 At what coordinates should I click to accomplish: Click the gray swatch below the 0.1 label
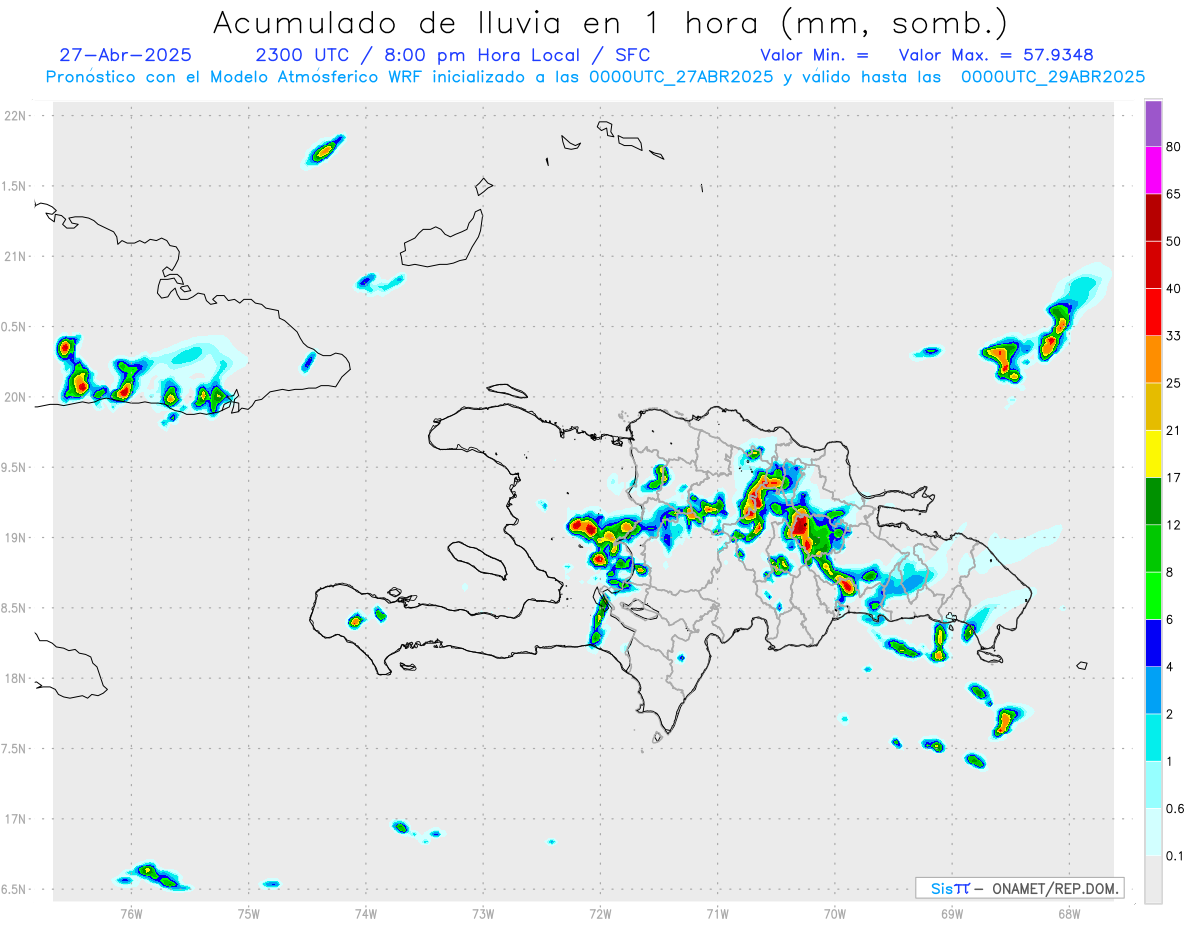tap(1153, 879)
